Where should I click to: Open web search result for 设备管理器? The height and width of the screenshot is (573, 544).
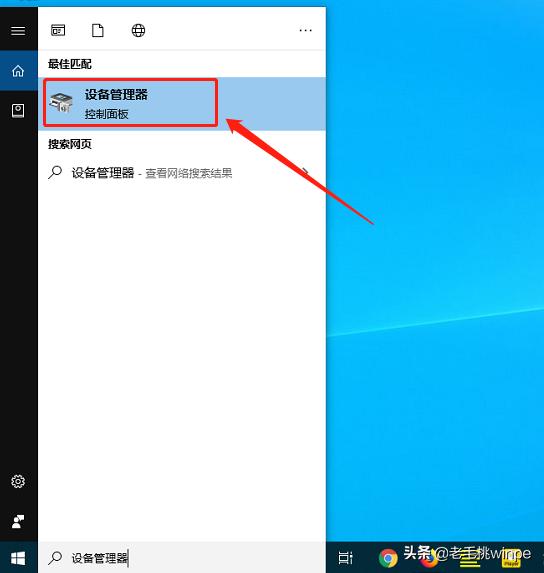182,172
